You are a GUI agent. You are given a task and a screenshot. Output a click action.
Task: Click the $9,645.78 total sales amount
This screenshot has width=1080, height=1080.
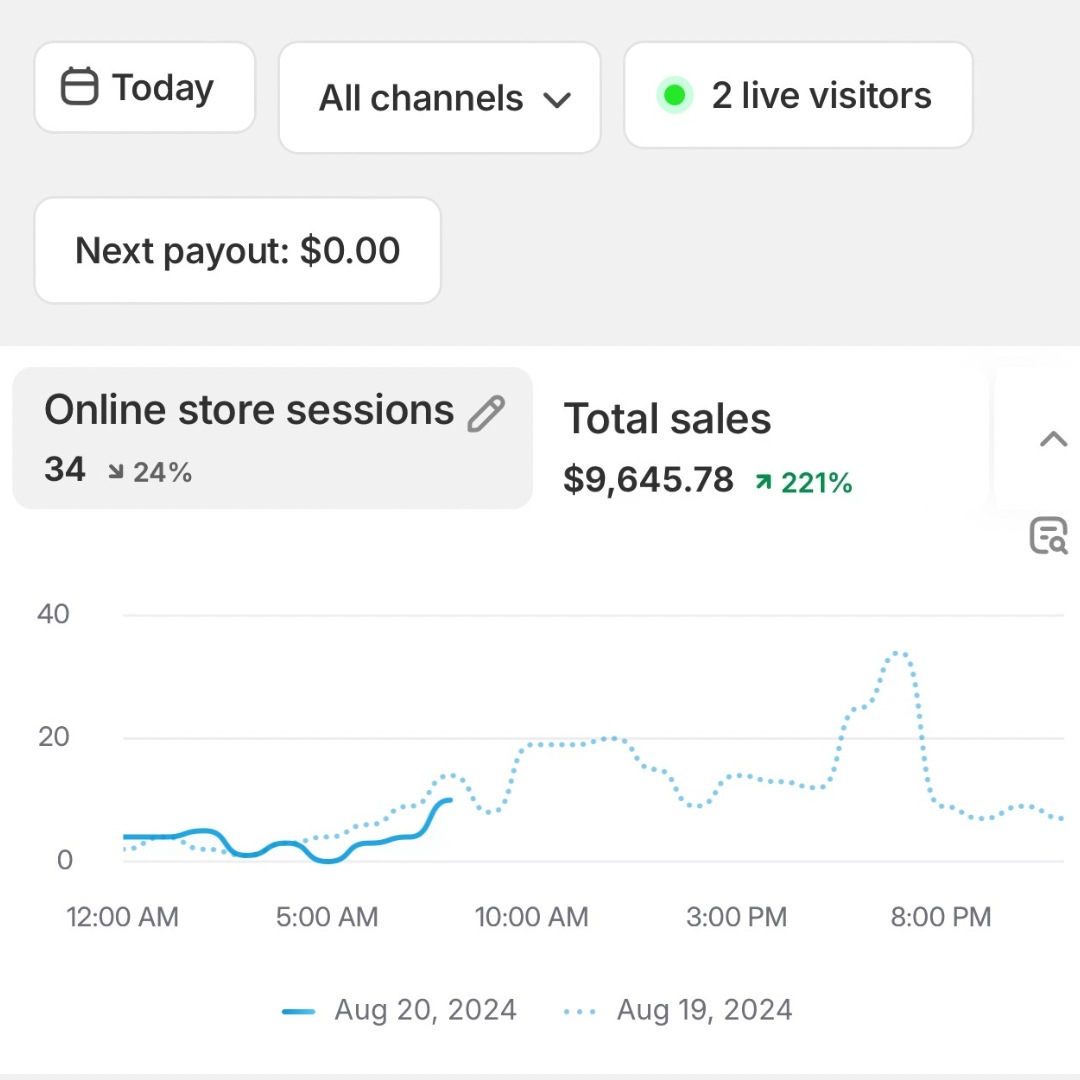pyautogui.click(x=648, y=481)
